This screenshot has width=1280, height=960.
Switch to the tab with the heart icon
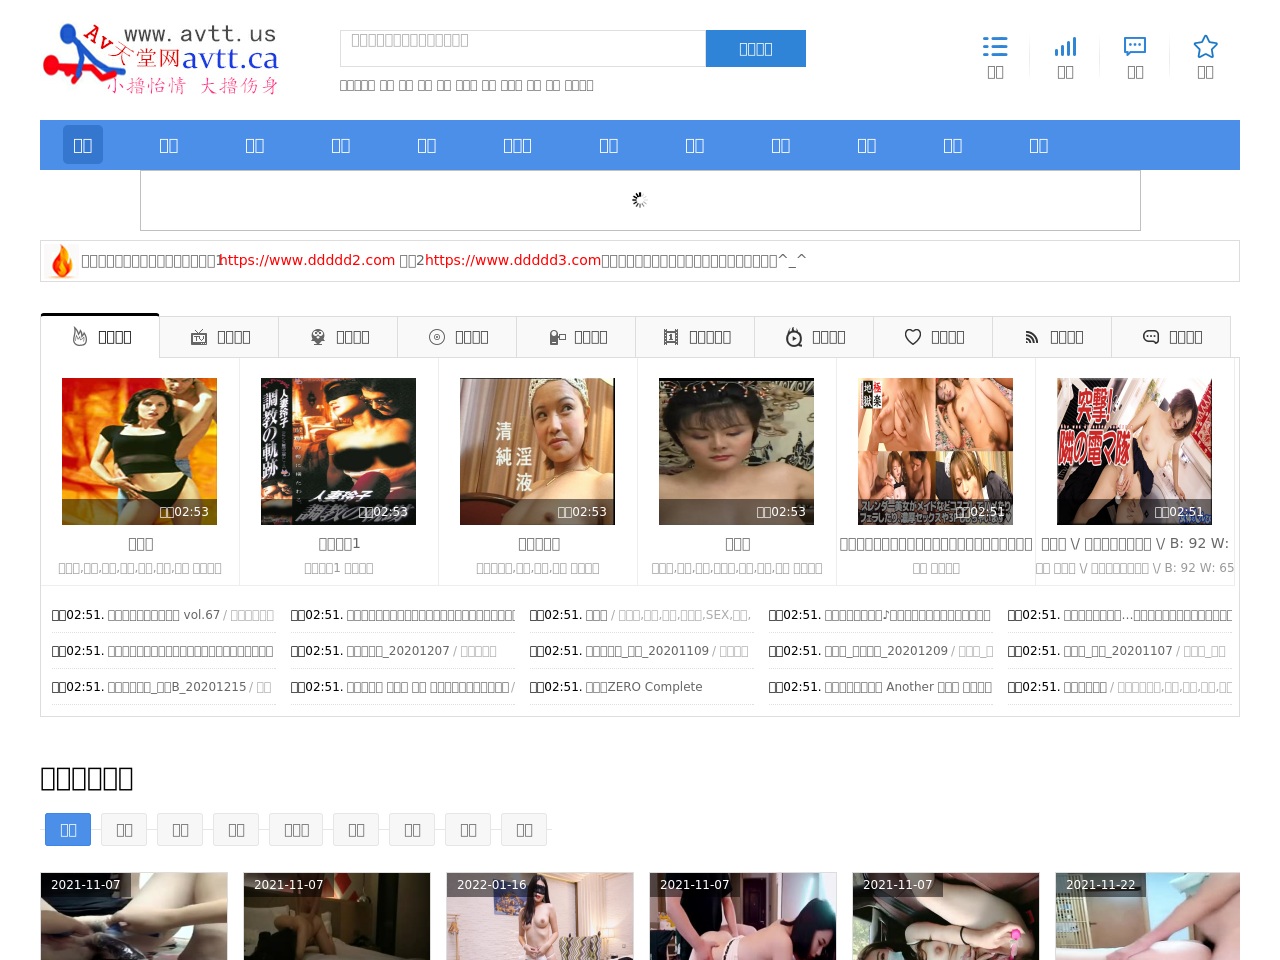pos(933,337)
